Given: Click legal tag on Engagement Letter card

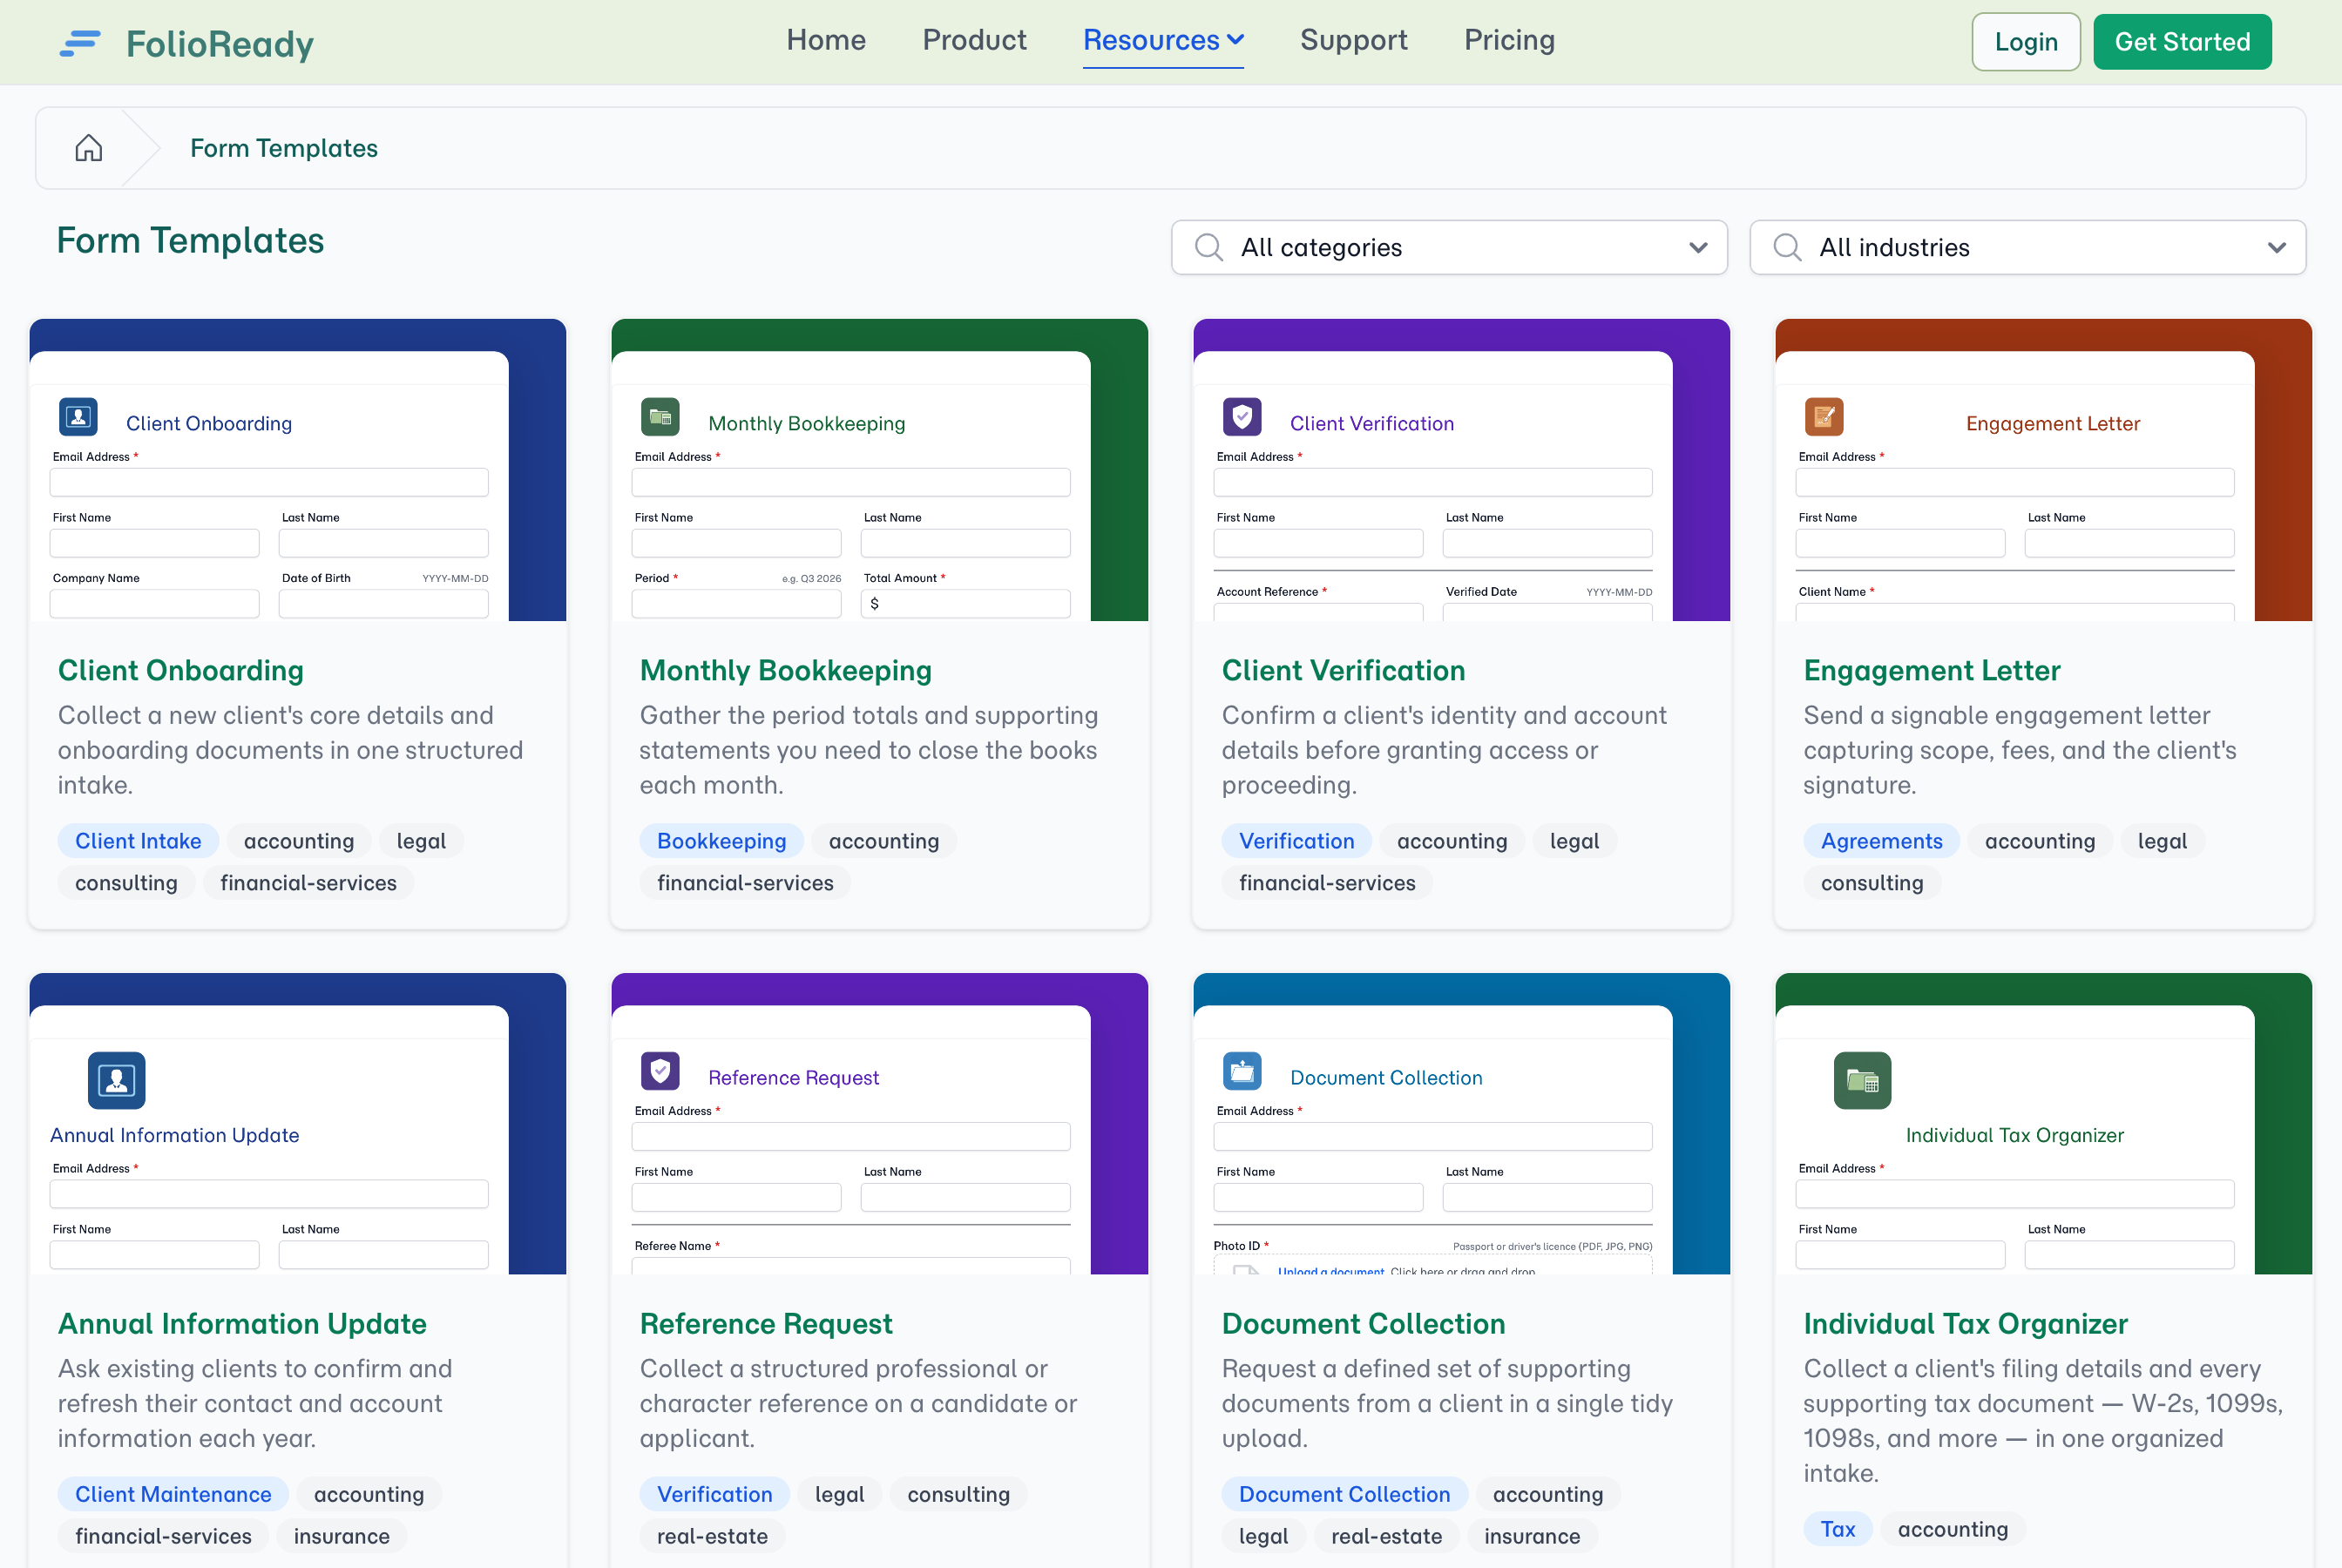Looking at the screenshot, I should [x=2162, y=841].
